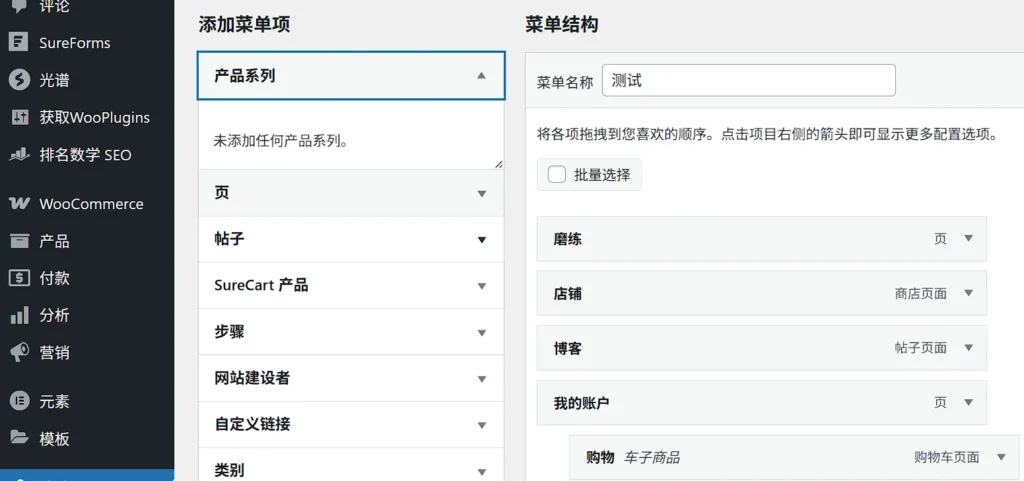Click the SureCart 产品 panel title
Screen dimensions: 1024x481
click(261, 286)
